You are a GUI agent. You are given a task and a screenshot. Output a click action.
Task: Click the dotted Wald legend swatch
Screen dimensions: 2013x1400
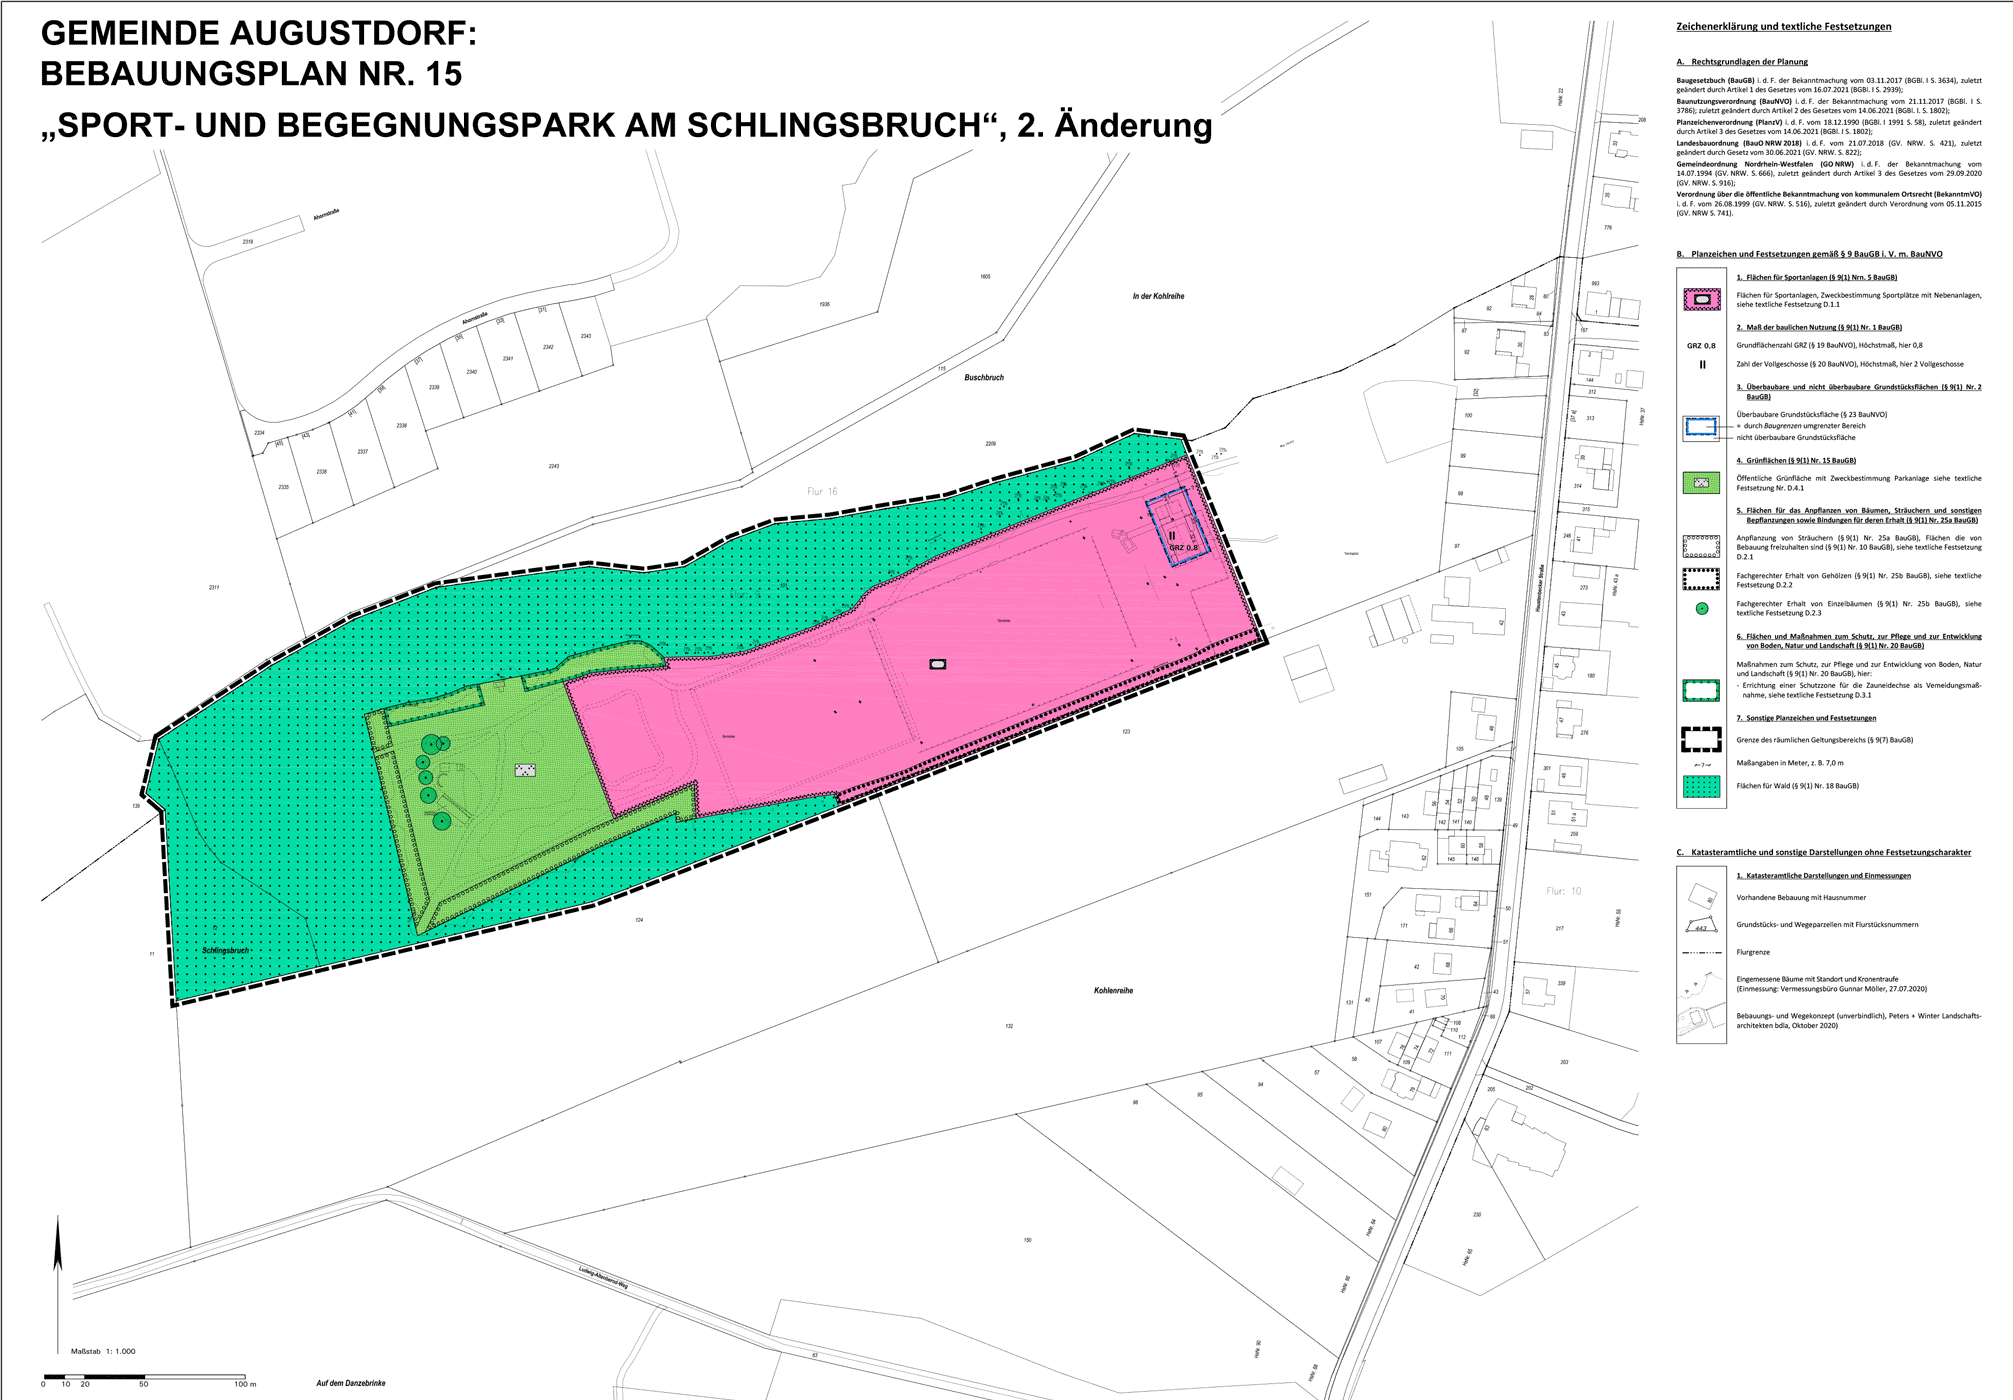(1701, 787)
